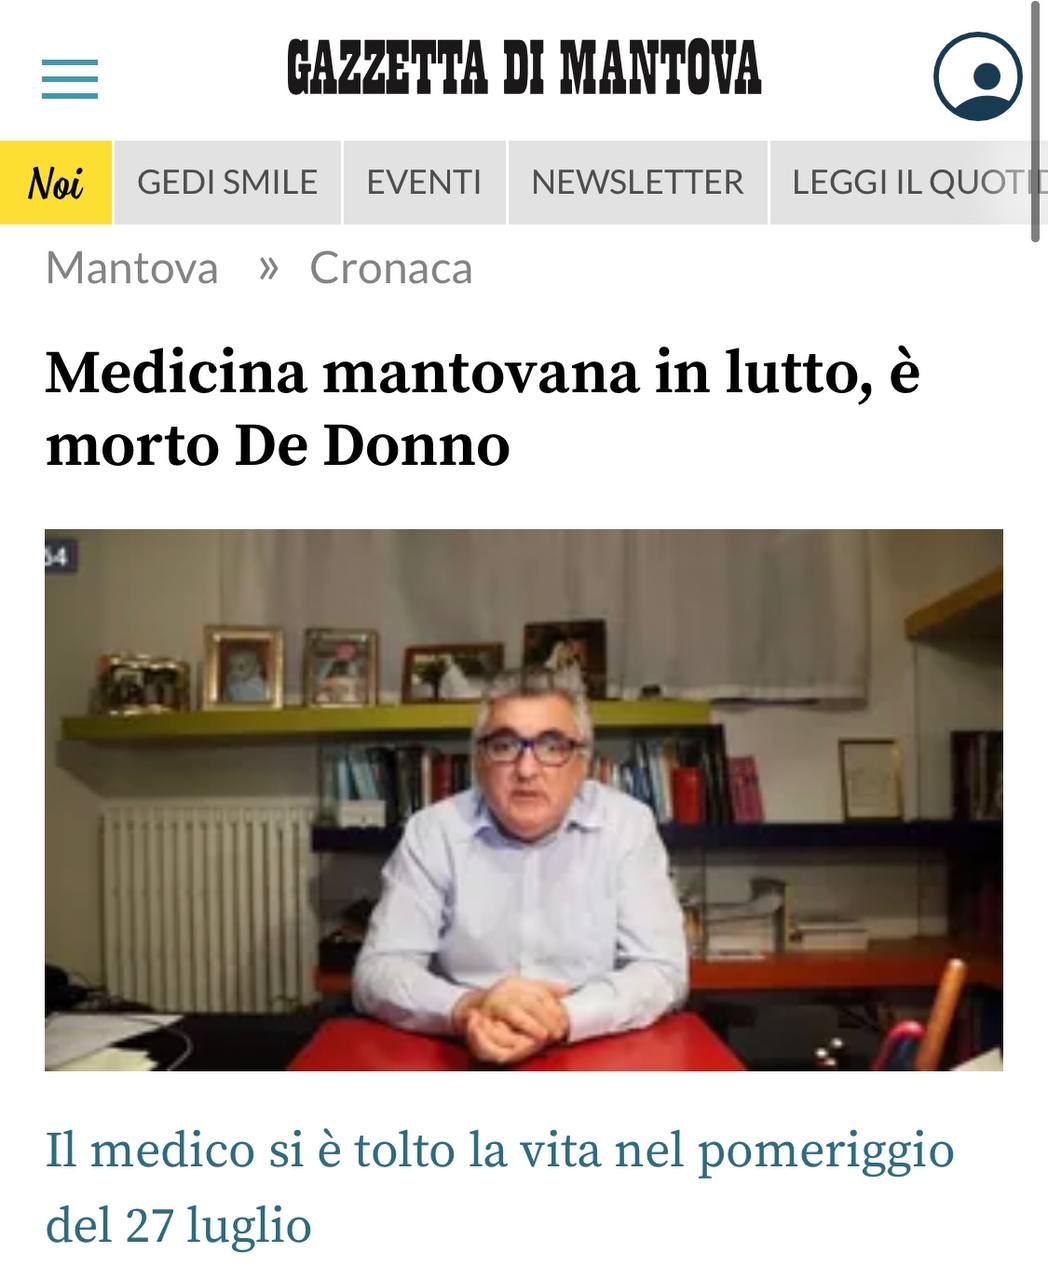Open the article photo of the doctor
Screen dimensions: 1048x1280
tap(524, 800)
